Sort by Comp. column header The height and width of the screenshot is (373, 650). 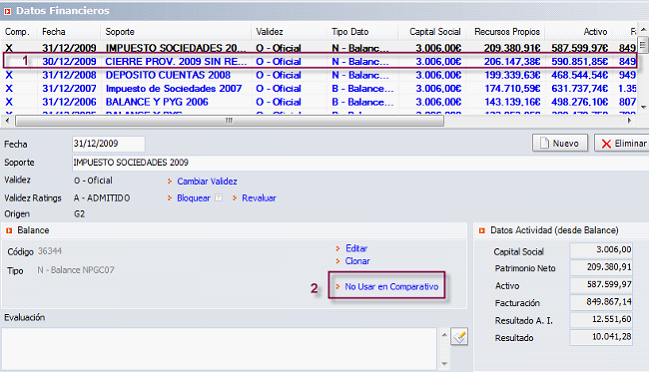pyautogui.click(x=17, y=32)
